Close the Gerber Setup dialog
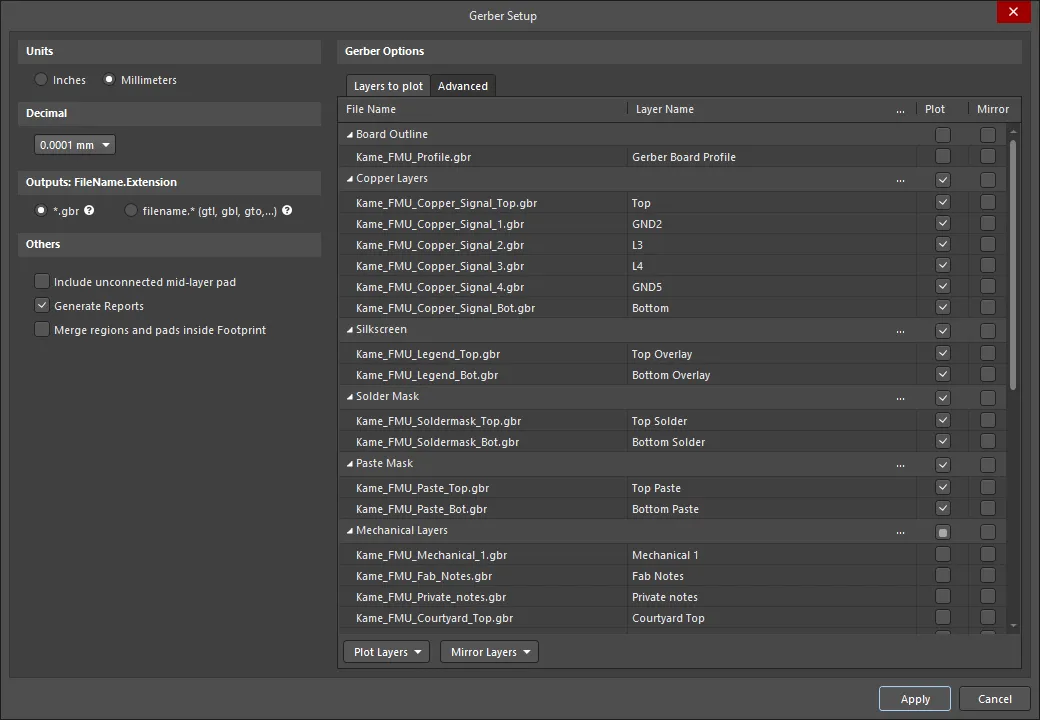1040x720 pixels. (x=1013, y=11)
